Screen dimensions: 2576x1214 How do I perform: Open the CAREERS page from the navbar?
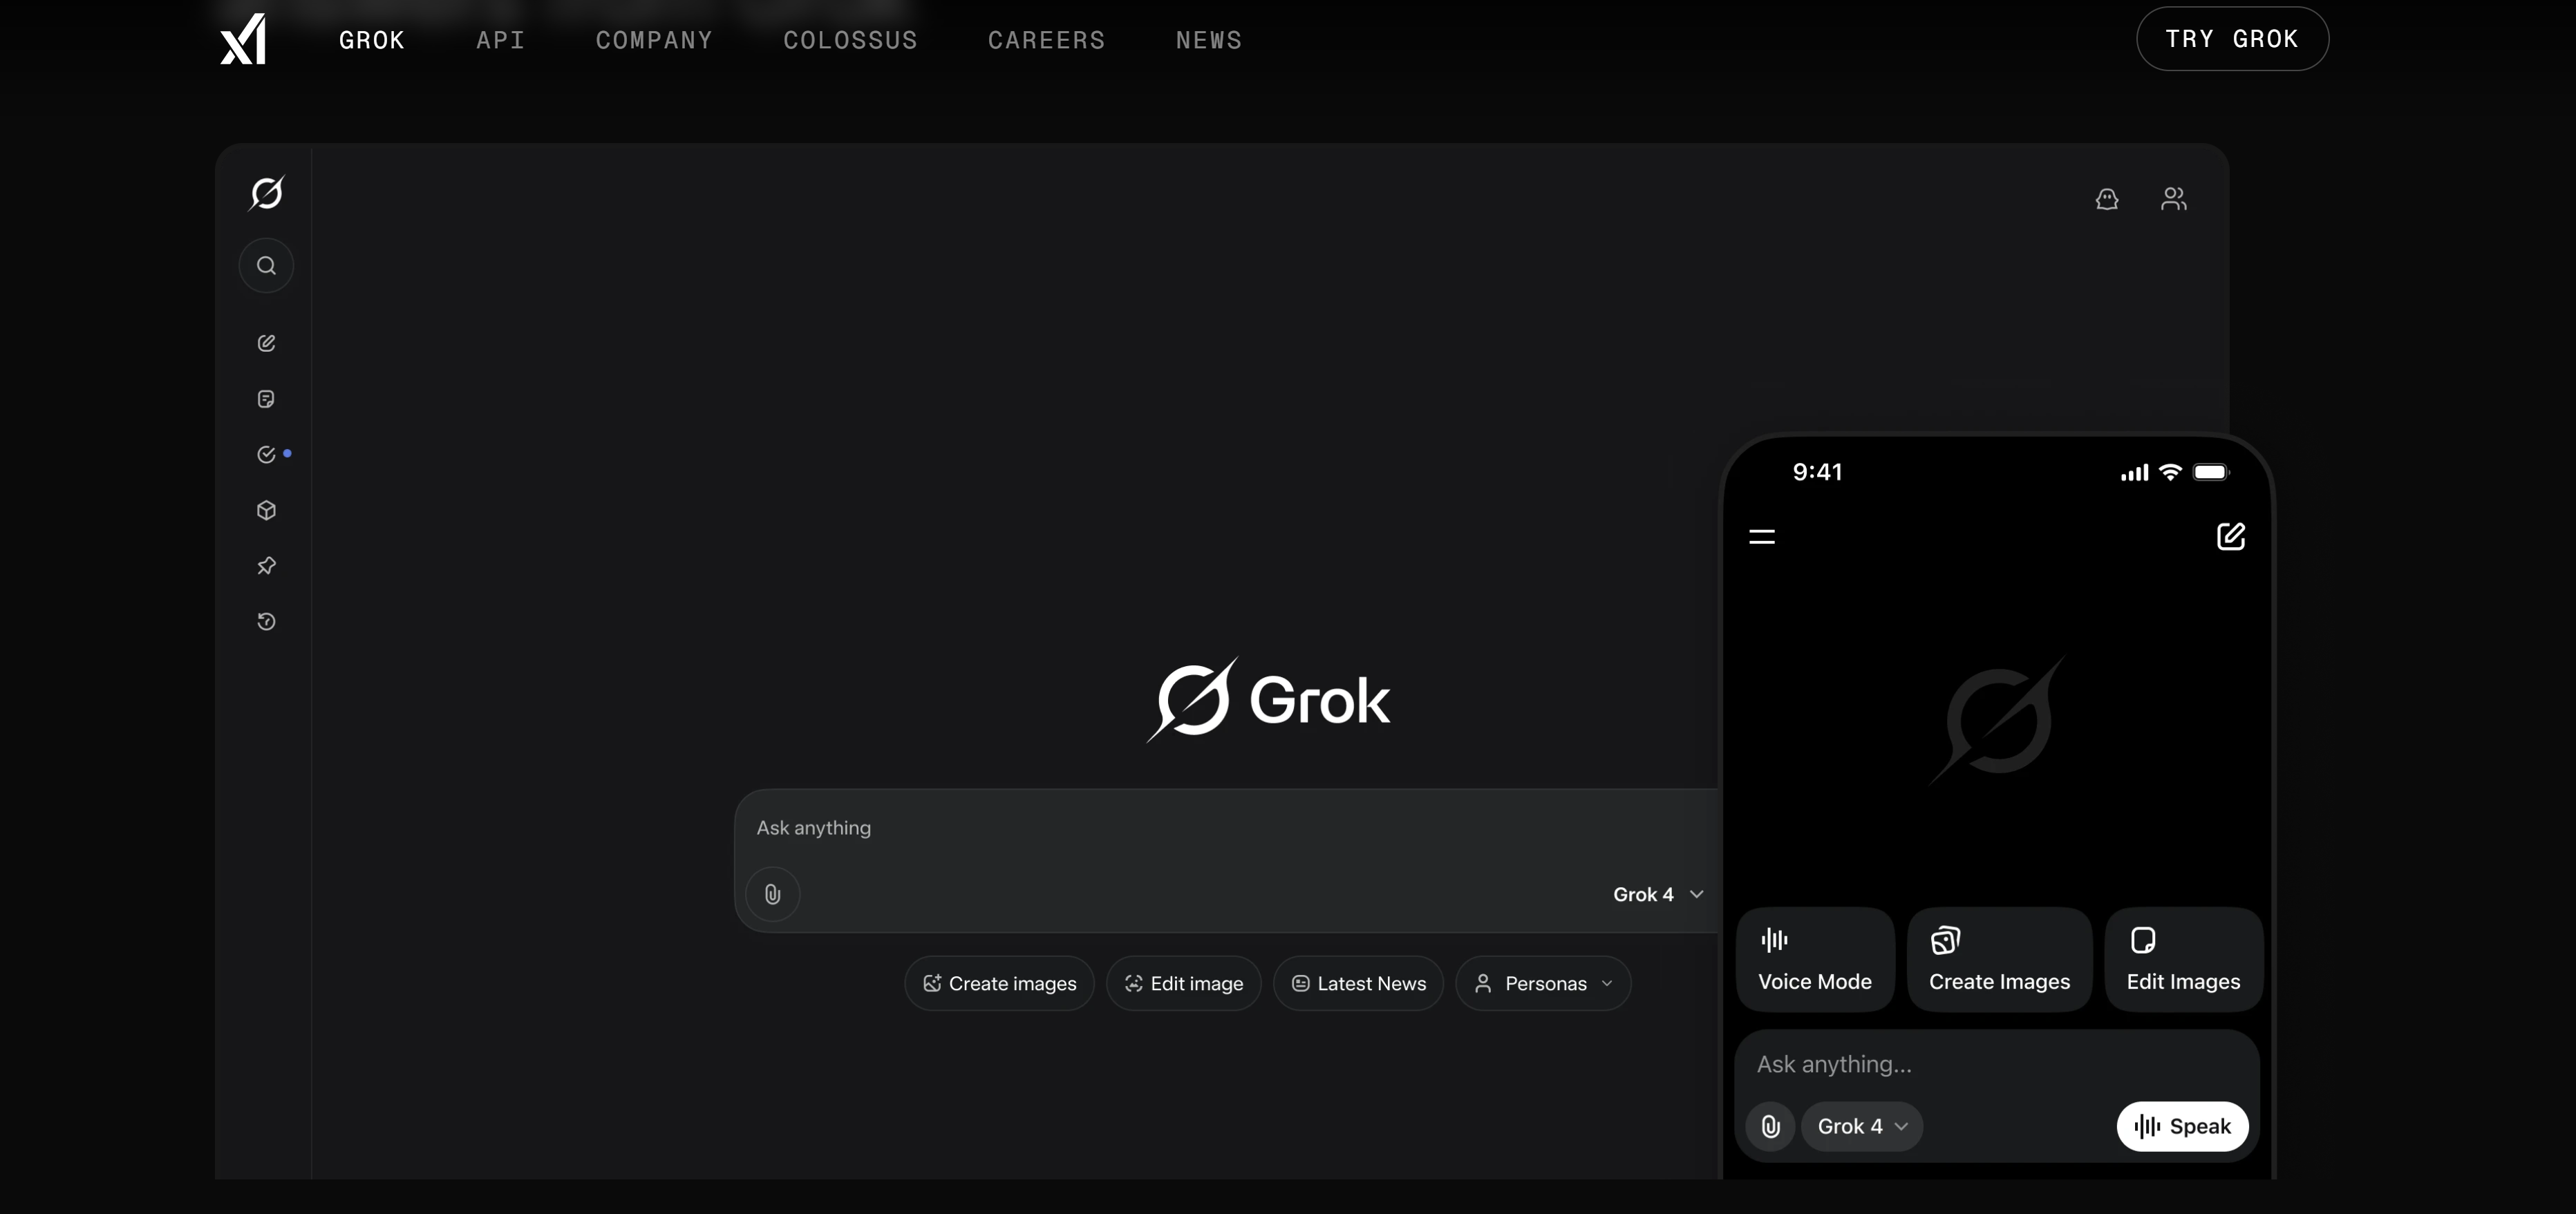click(x=1046, y=40)
